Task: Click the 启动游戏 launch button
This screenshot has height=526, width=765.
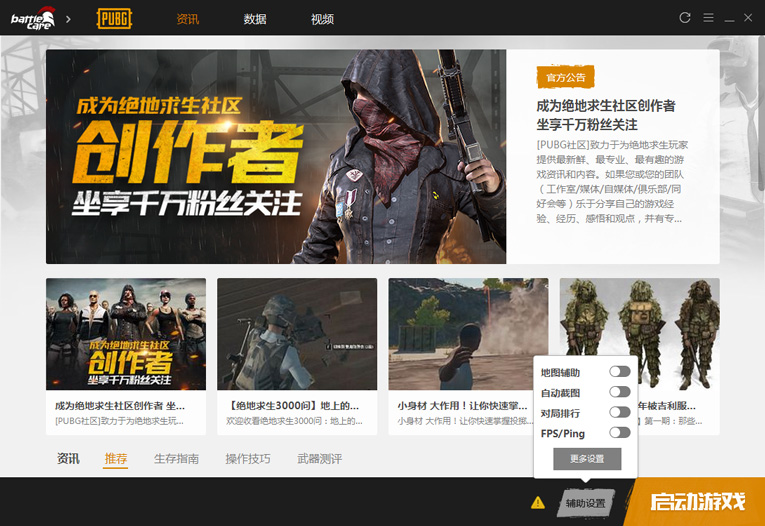Action: point(698,502)
